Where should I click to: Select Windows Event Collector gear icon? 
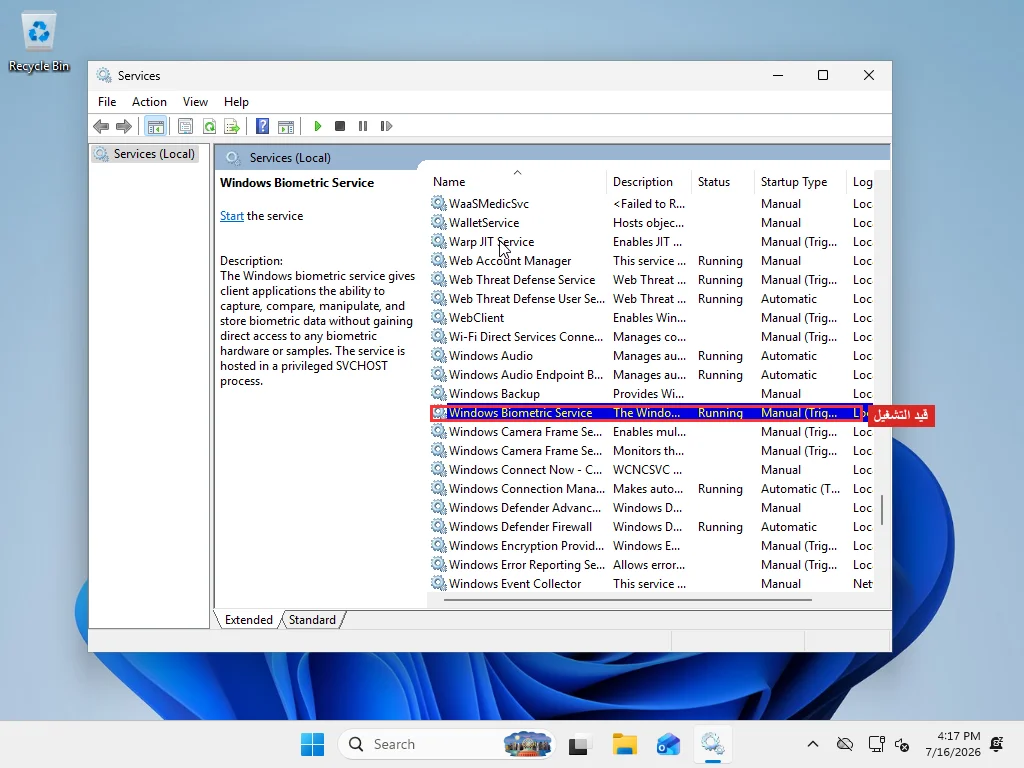pyautogui.click(x=439, y=583)
